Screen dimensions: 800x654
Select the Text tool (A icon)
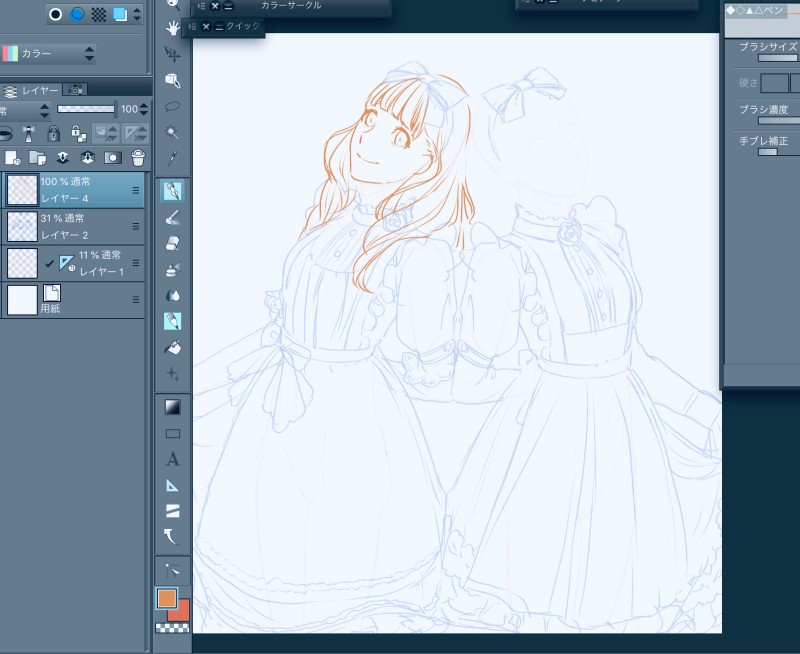click(x=172, y=459)
